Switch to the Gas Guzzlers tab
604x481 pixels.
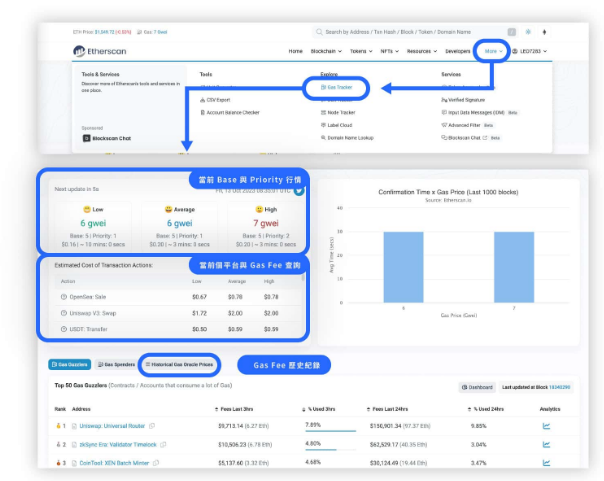point(70,364)
